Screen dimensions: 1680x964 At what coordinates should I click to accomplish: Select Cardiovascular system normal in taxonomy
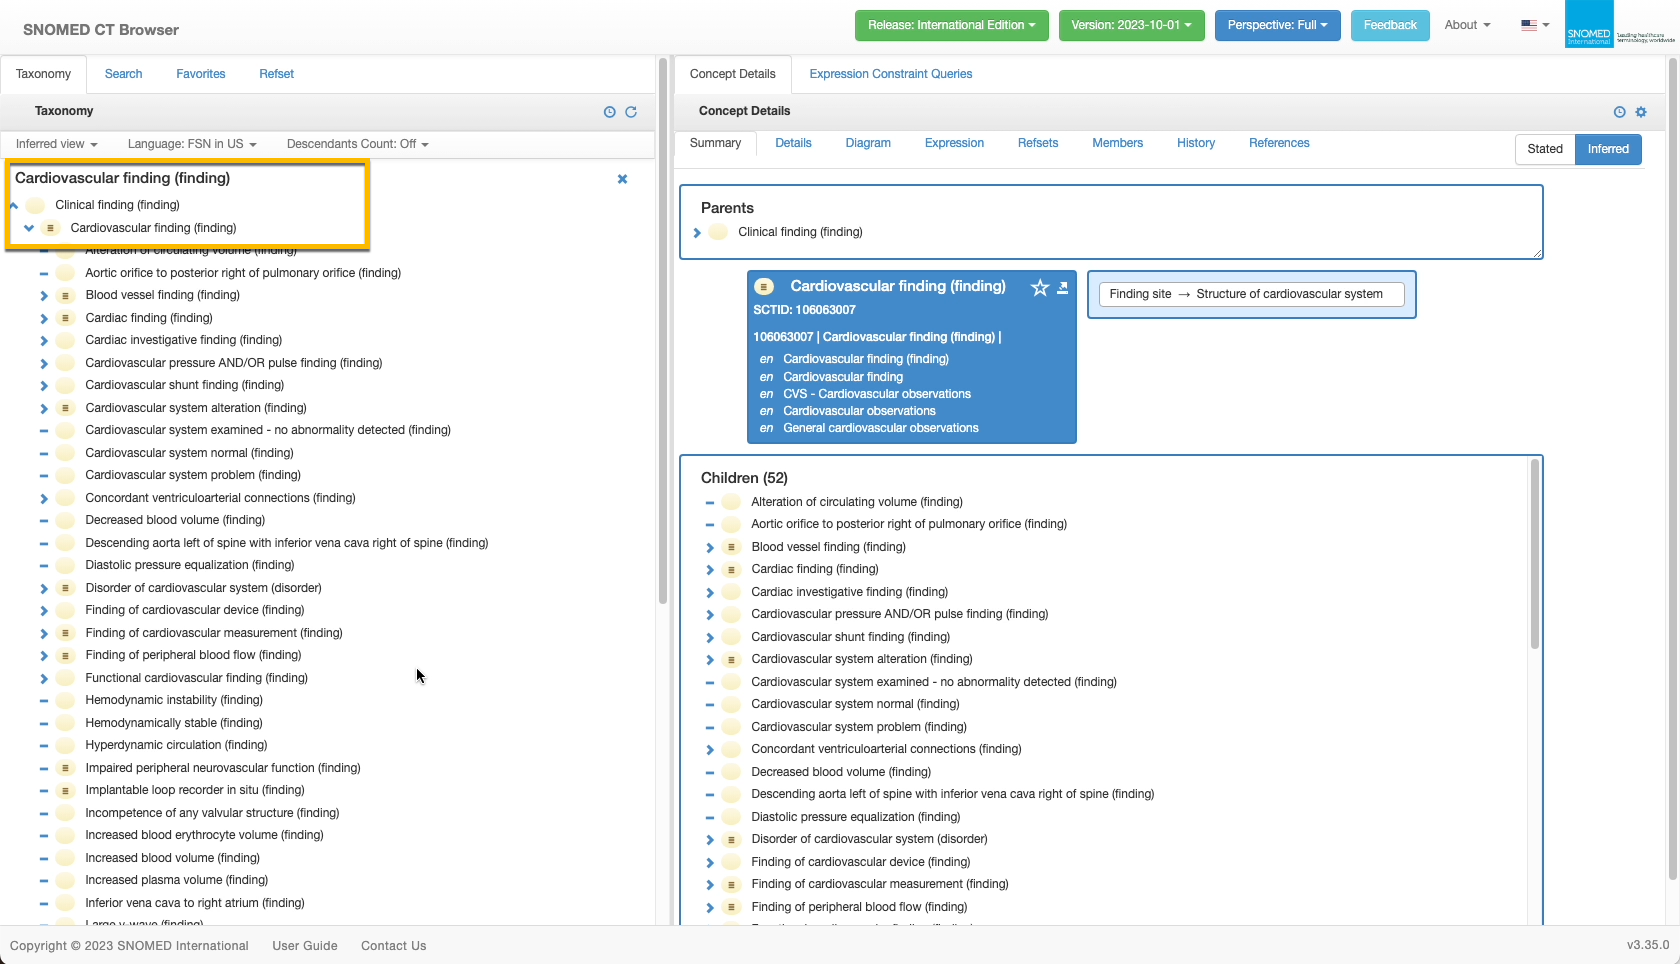point(189,453)
